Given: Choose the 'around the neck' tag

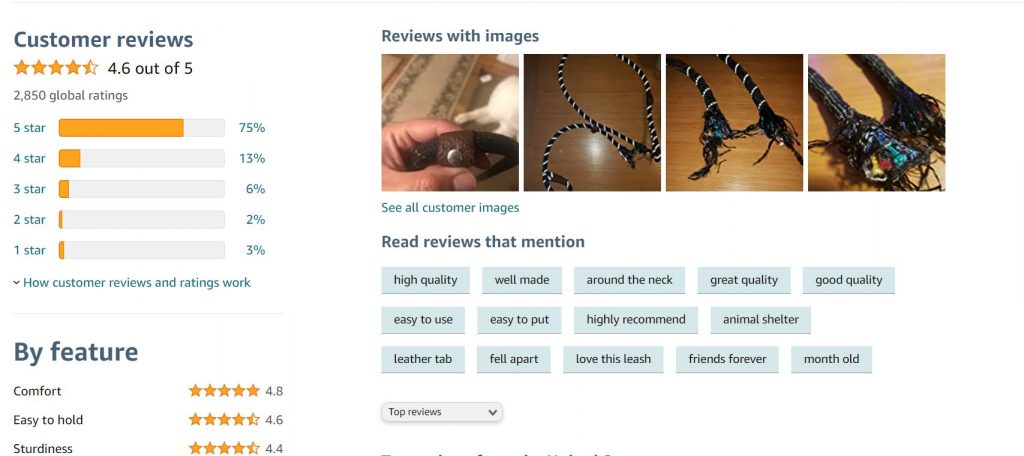Looking at the screenshot, I should (x=630, y=280).
